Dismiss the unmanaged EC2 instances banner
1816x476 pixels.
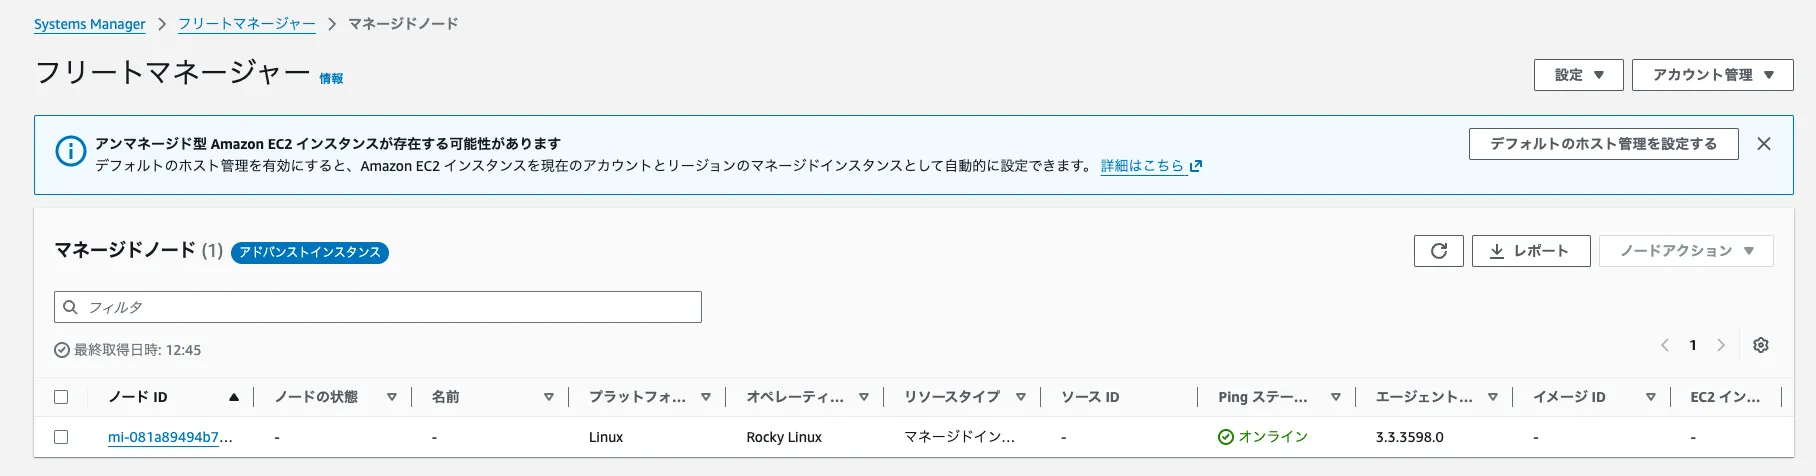coord(1764,144)
